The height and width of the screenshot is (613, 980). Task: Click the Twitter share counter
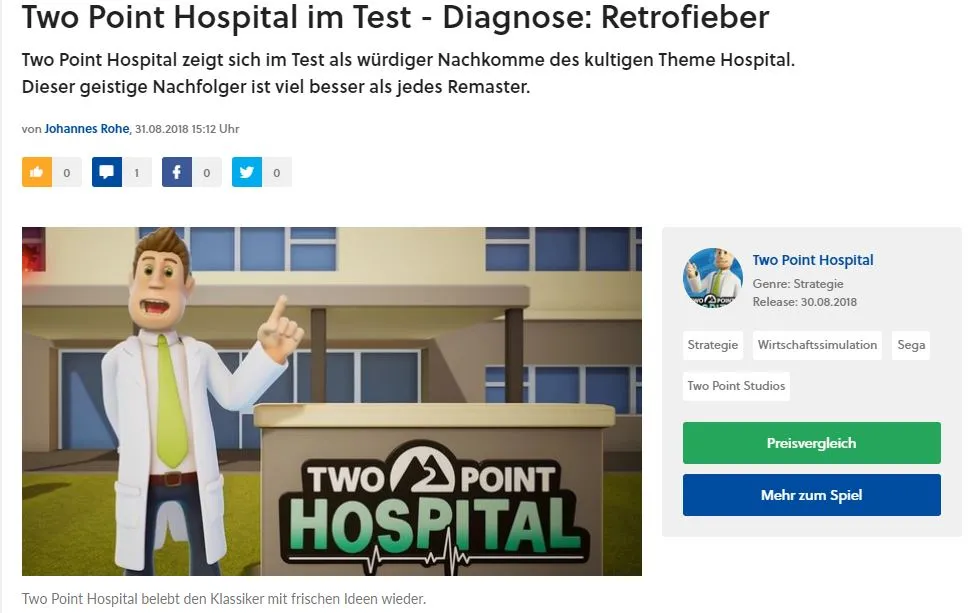coord(277,172)
